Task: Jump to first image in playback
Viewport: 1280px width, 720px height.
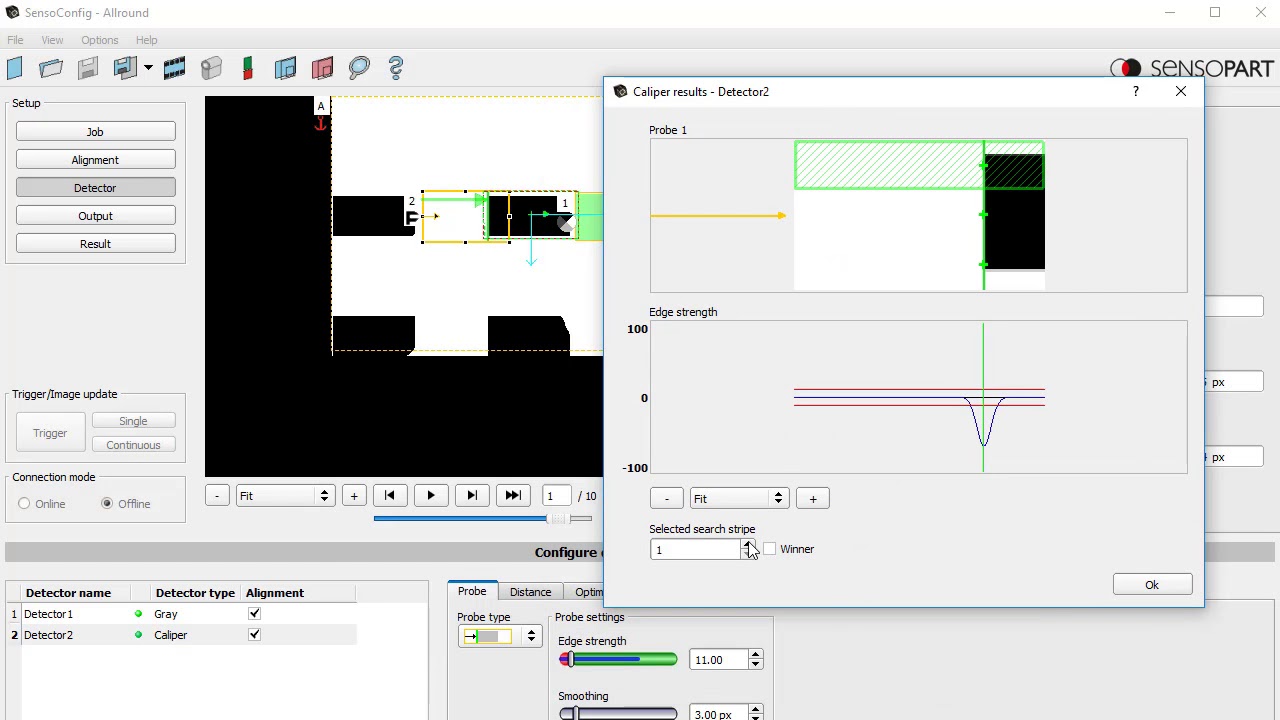Action: click(390, 496)
